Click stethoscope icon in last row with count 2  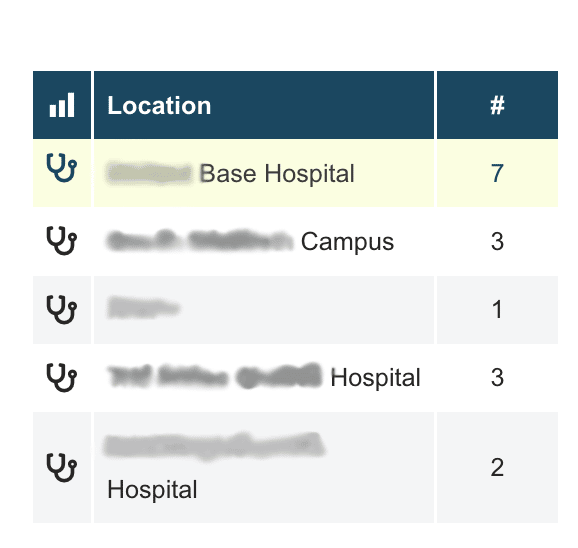click(x=62, y=468)
